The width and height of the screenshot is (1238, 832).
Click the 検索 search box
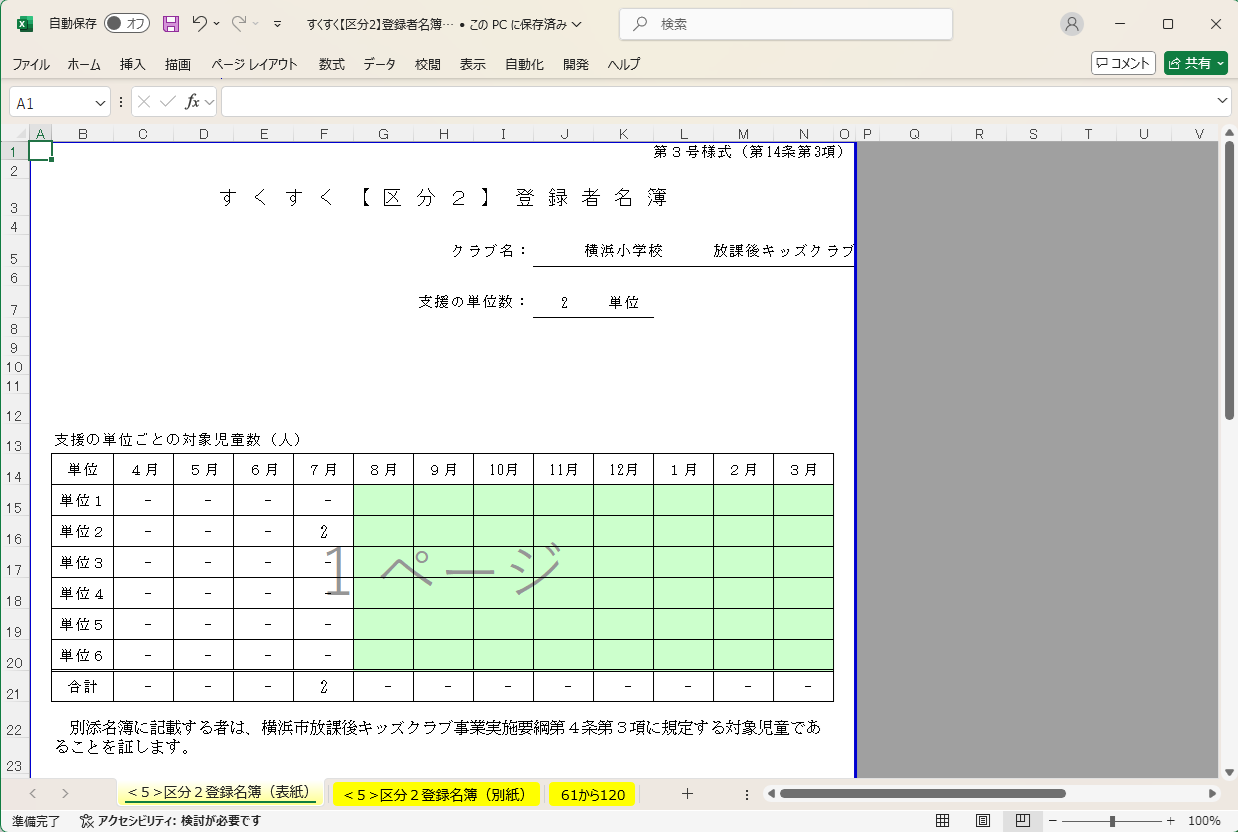point(785,24)
